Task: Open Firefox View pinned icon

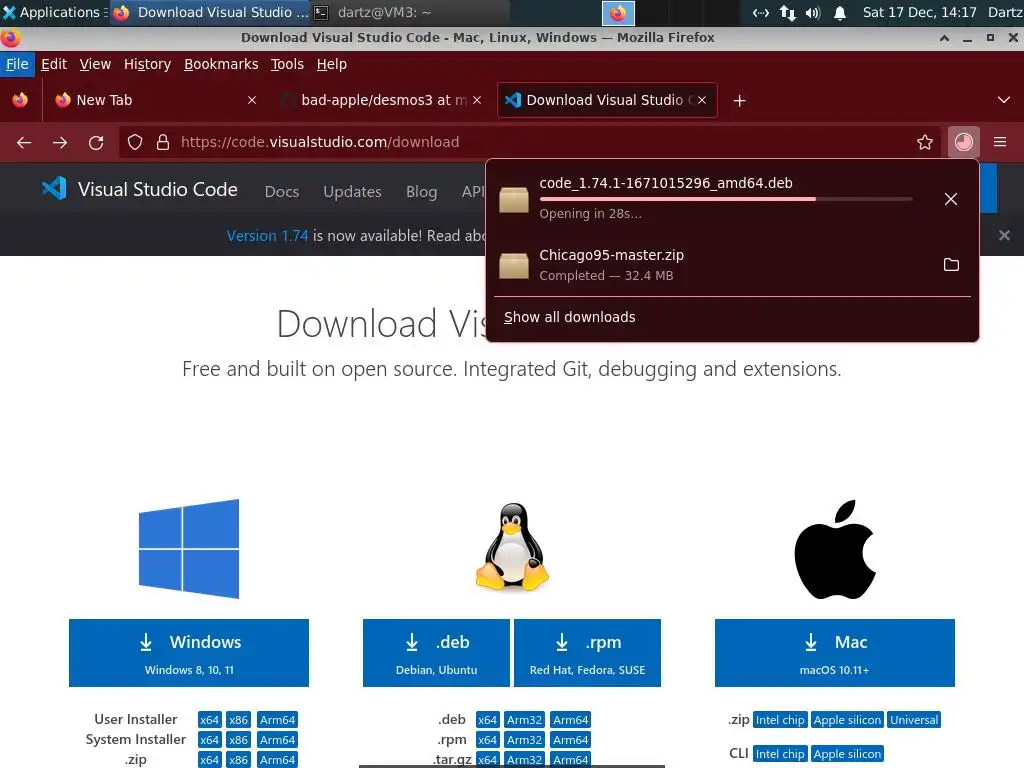Action: [x=20, y=100]
